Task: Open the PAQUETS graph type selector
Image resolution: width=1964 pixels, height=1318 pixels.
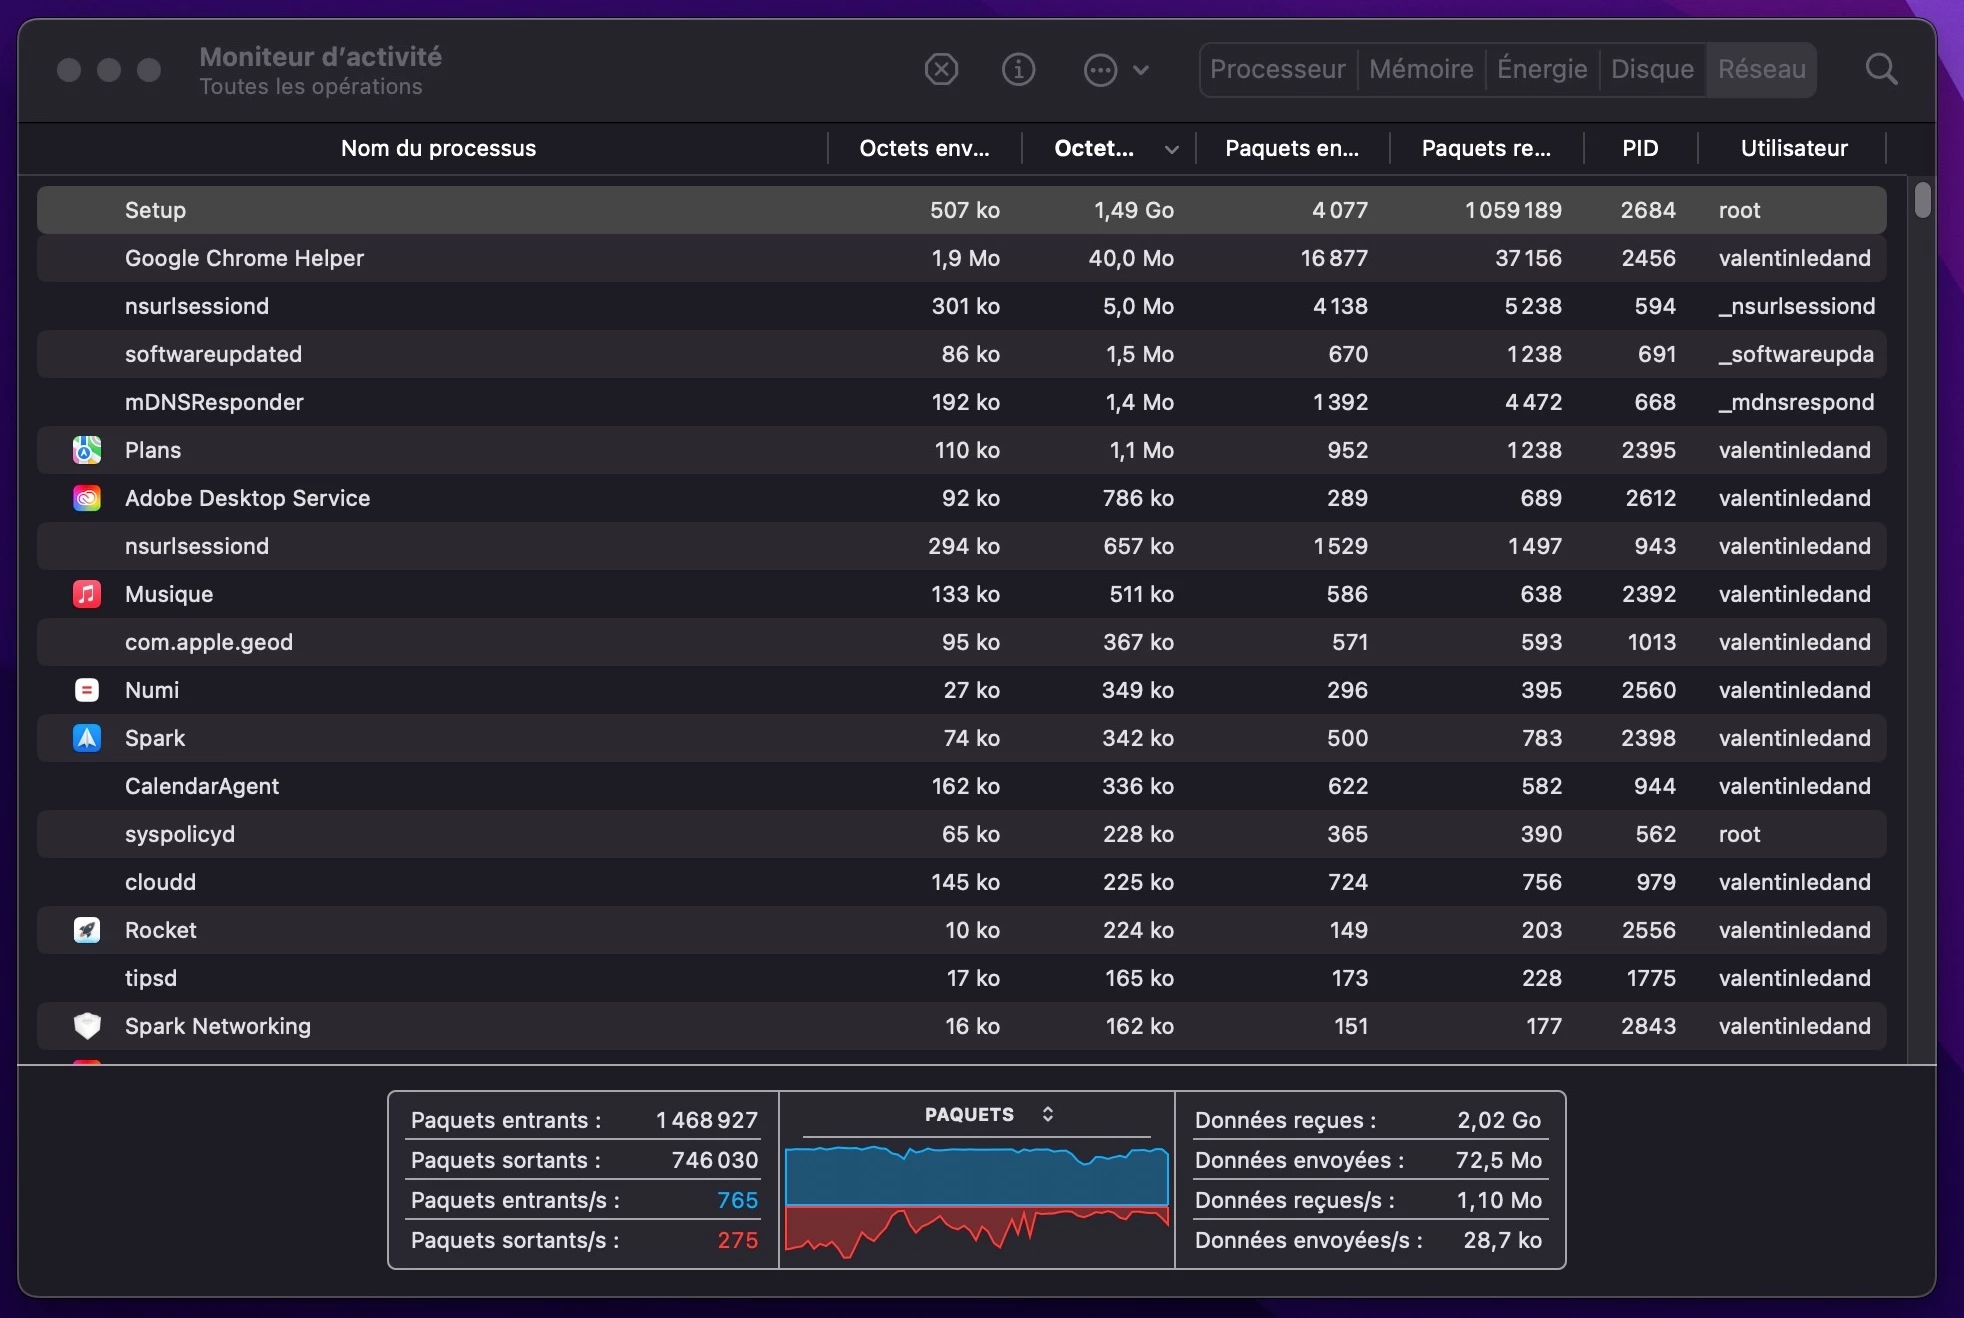Action: click(1047, 1114)
